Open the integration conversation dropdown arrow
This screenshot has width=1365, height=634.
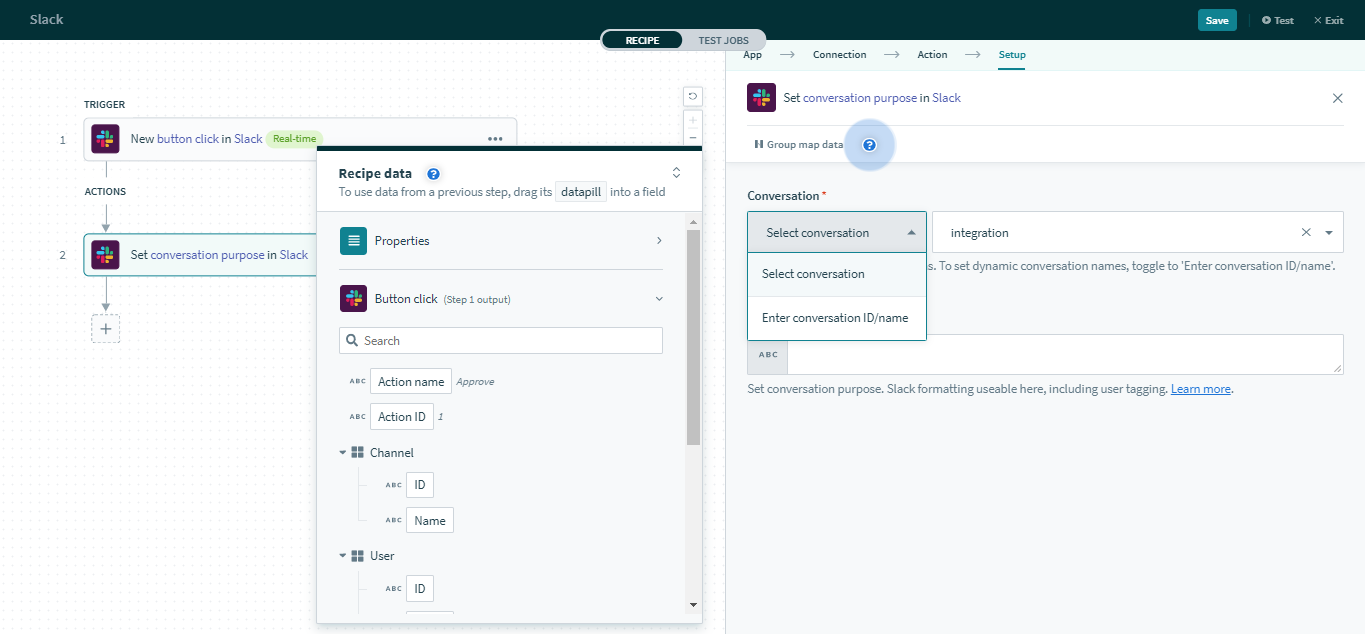point(1329,233)
